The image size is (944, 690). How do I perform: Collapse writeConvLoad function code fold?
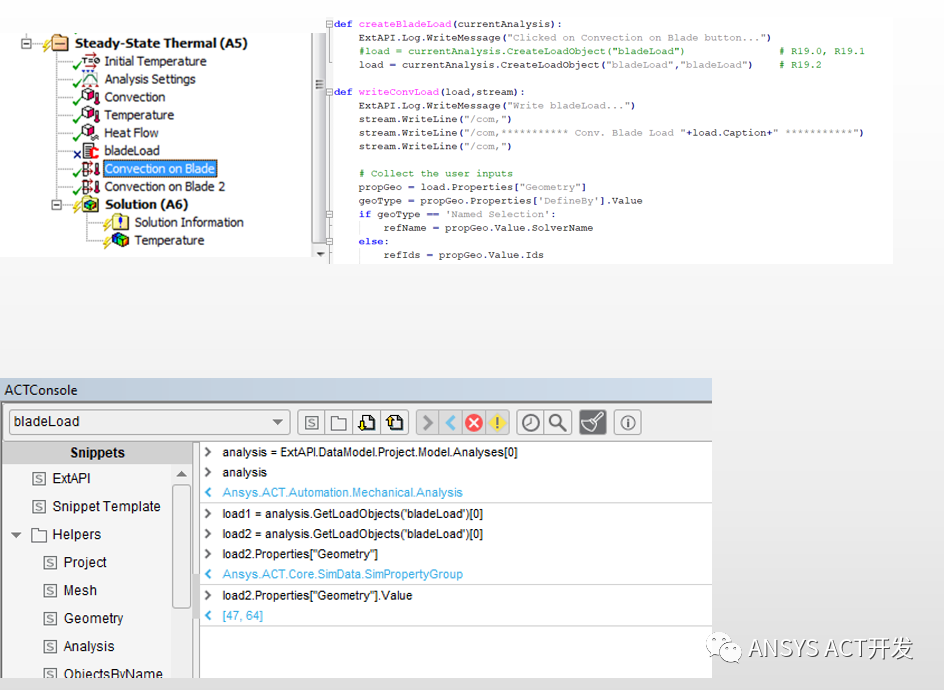329,92
